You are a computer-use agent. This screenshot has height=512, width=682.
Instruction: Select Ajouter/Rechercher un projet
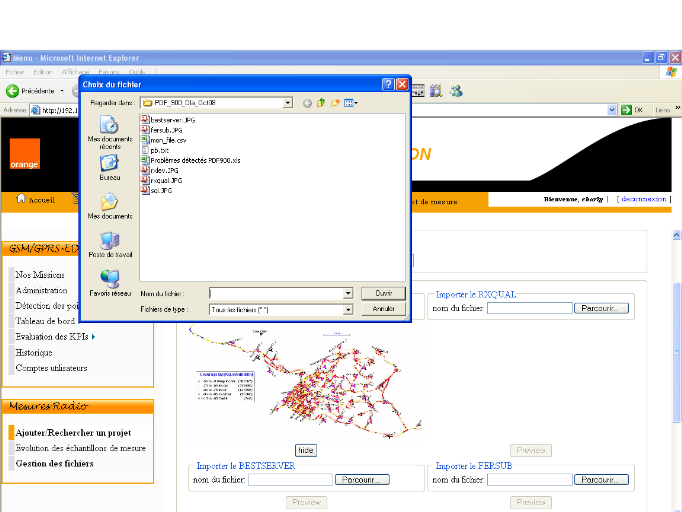pos(73,433)
